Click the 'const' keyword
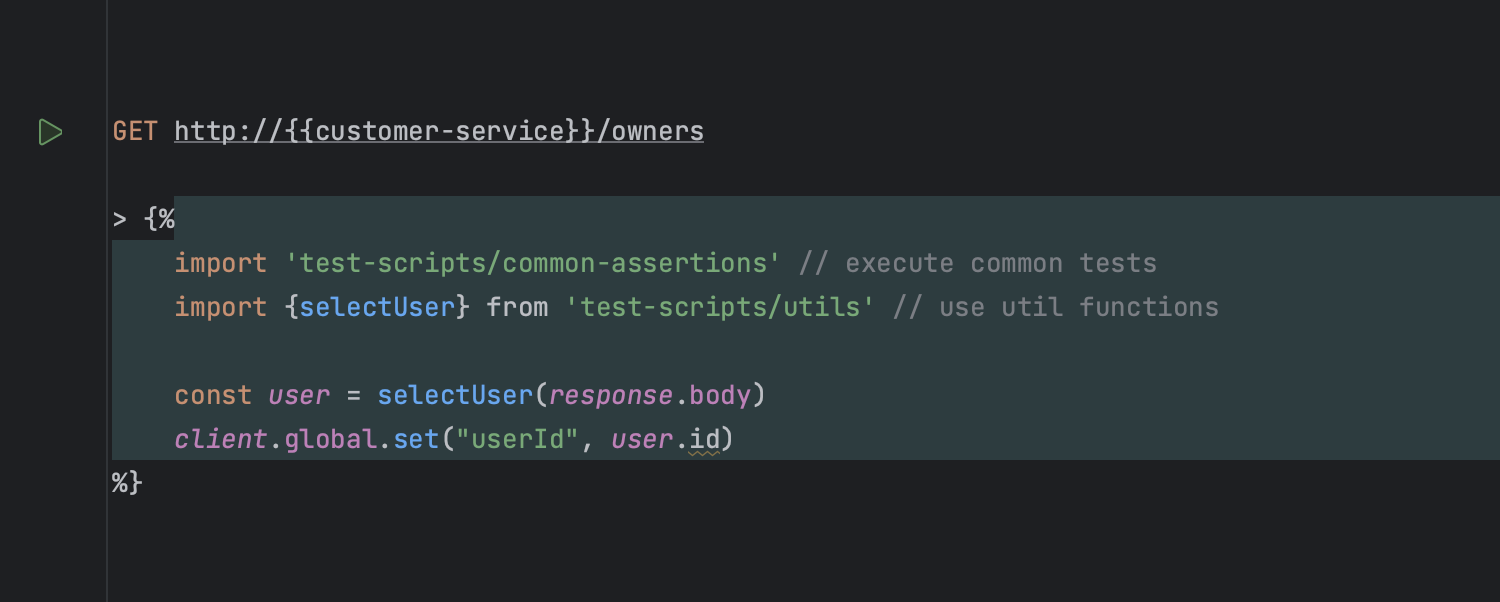The height and width of the screenshot is (602, 1500). (x=213, y=395)
